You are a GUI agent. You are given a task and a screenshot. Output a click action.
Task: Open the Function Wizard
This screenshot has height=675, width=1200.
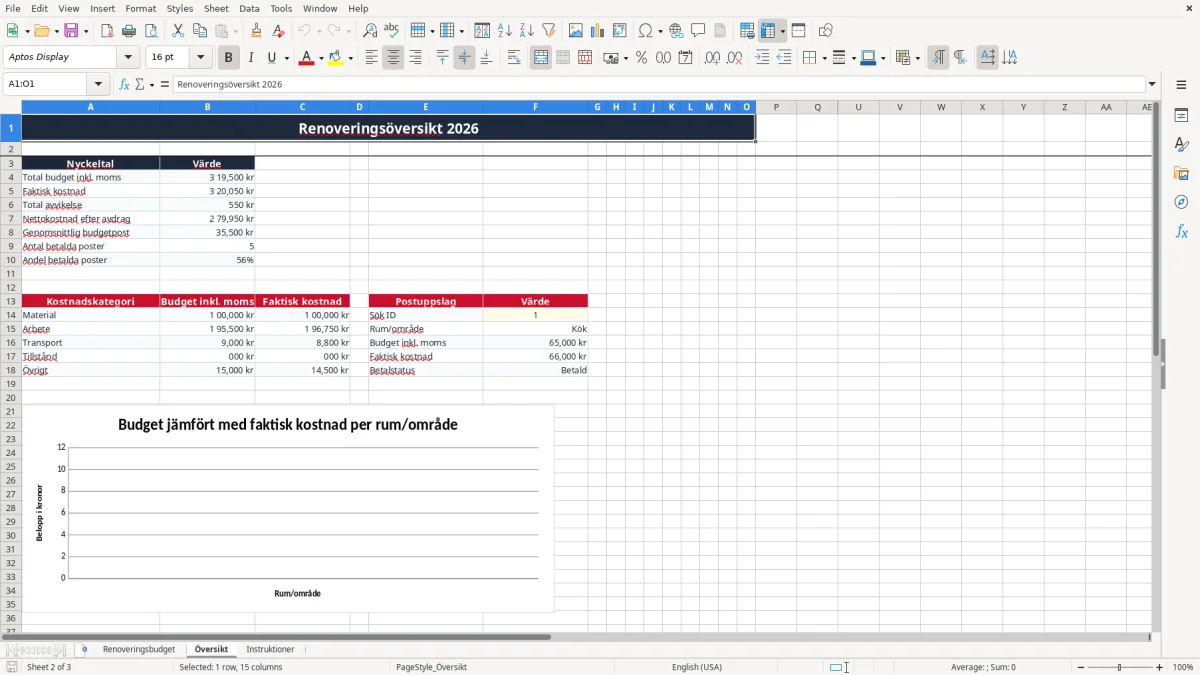(124, 85)
